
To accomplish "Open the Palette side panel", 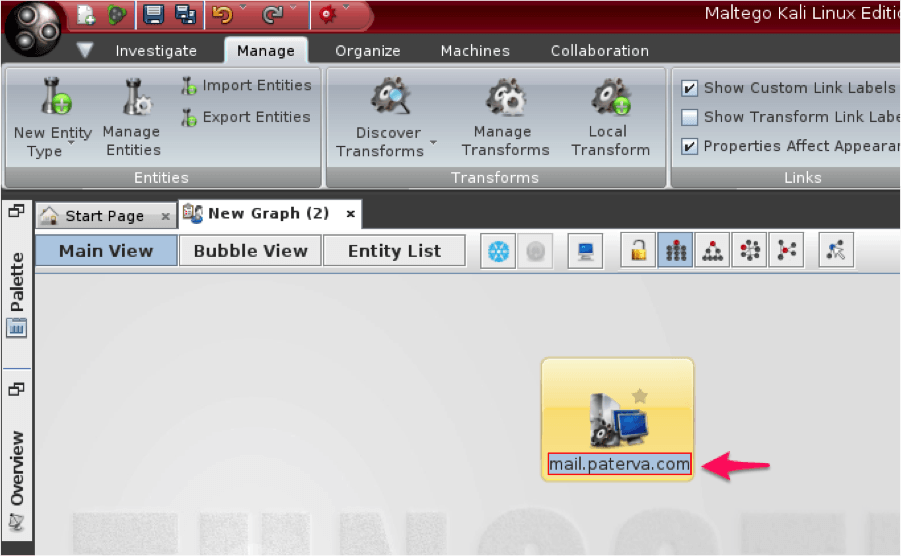I will pos(17,281).
